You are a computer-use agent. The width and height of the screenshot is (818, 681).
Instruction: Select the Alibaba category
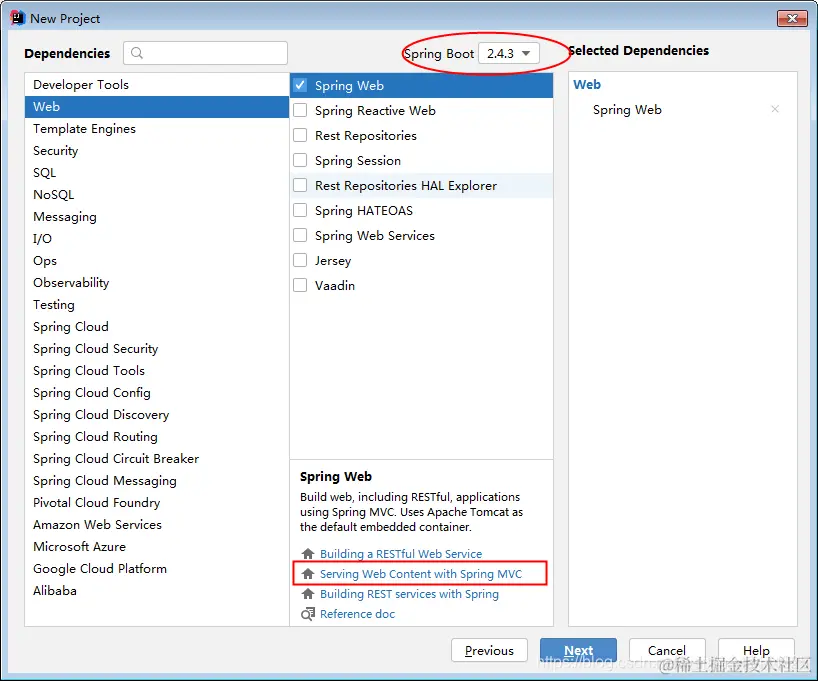pos(157,591)
